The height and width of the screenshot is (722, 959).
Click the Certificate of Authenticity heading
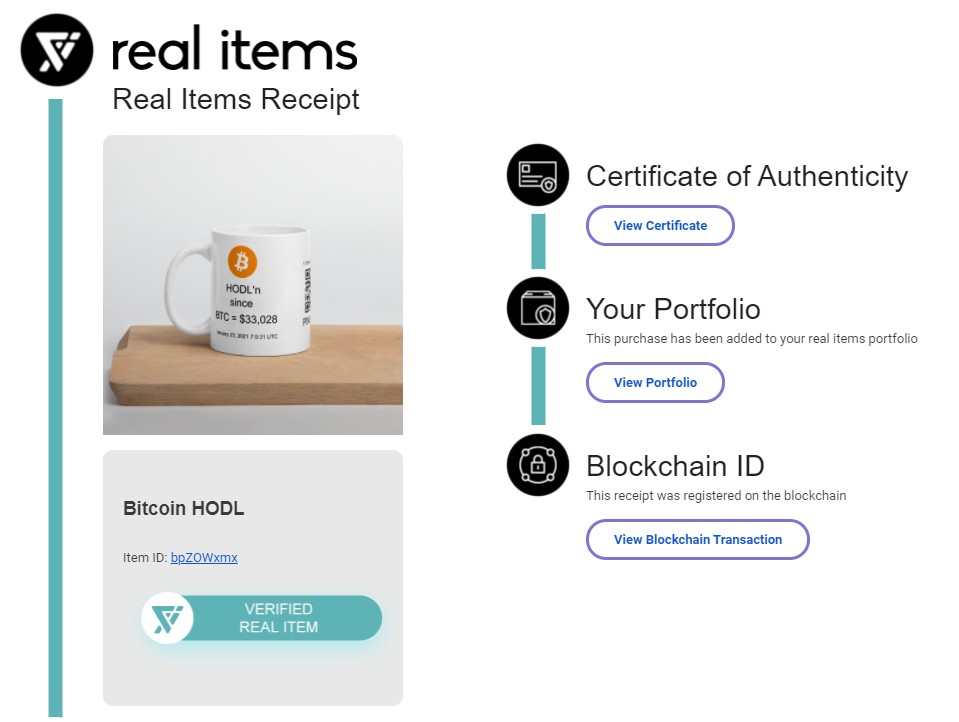click(746, 177)
